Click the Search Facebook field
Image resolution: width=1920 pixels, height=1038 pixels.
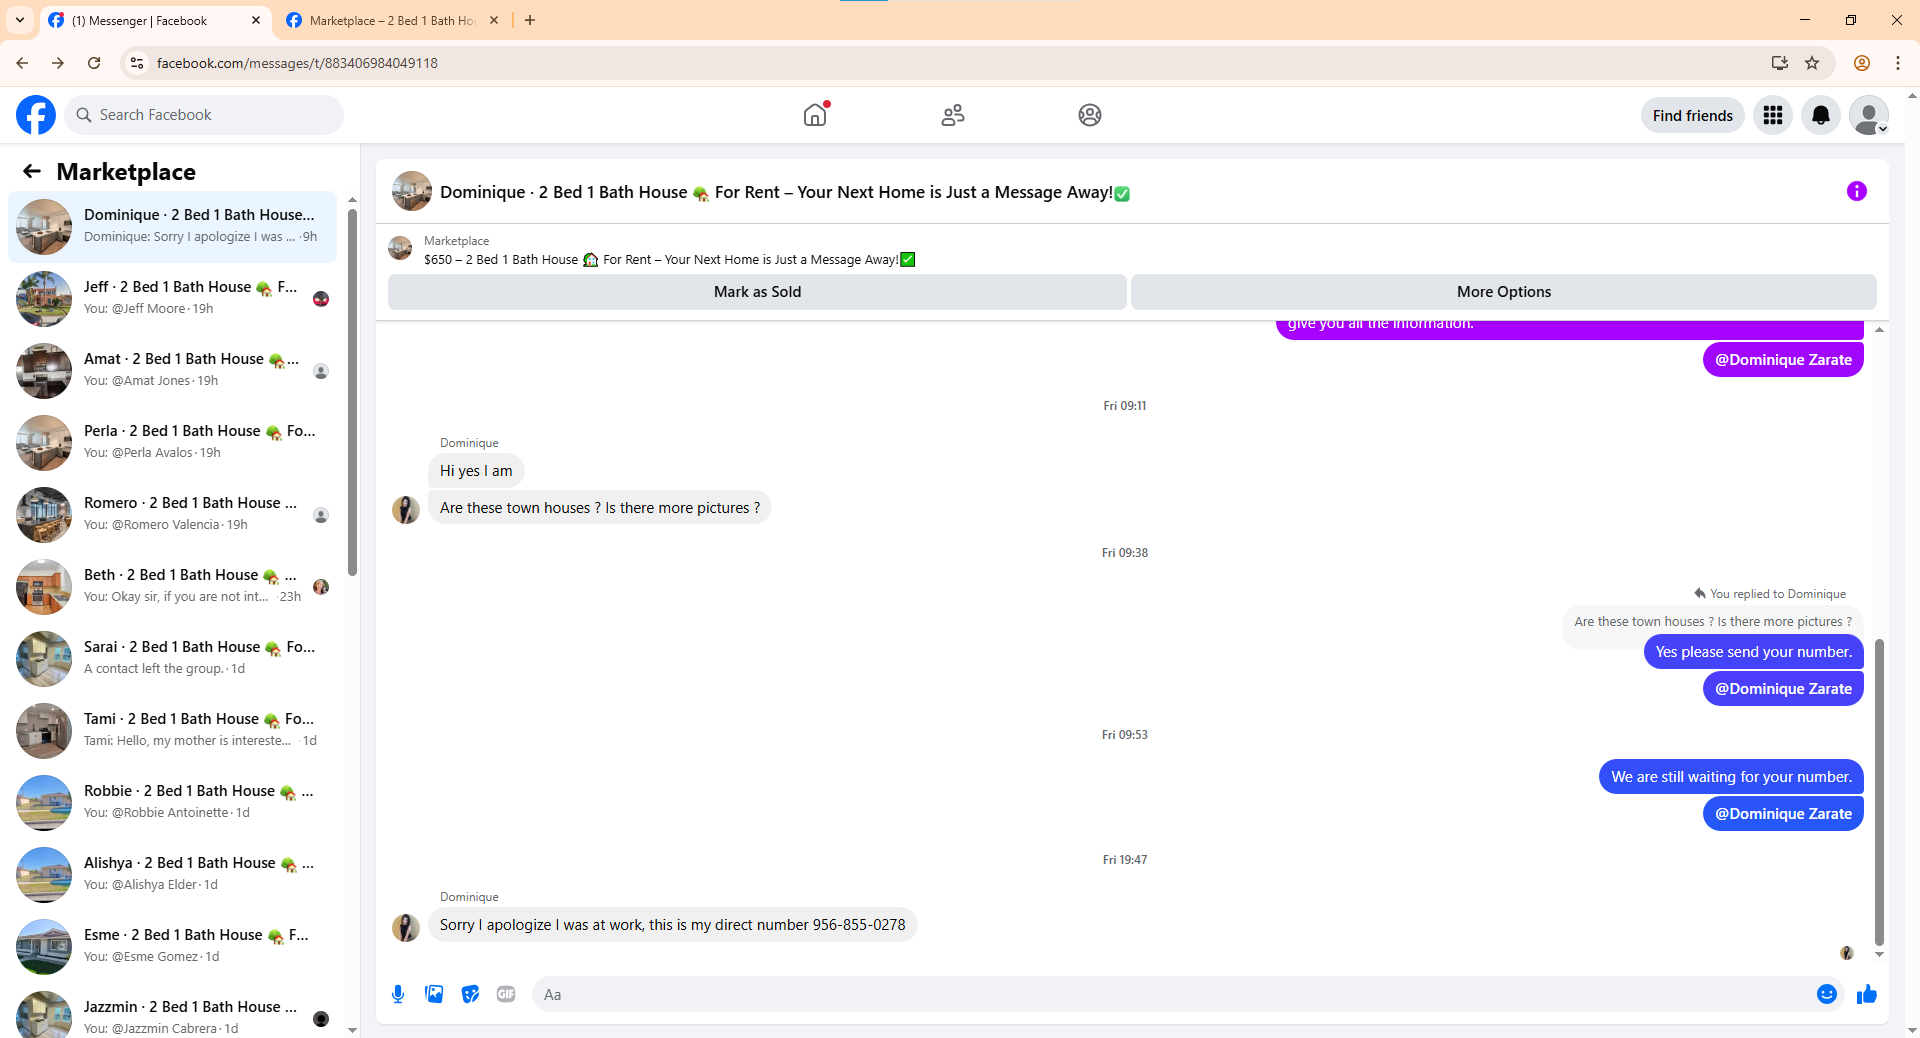[204, 115]
